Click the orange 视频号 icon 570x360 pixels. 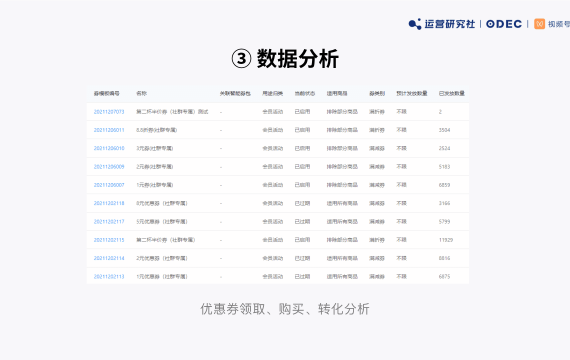[x=539, y=24]
